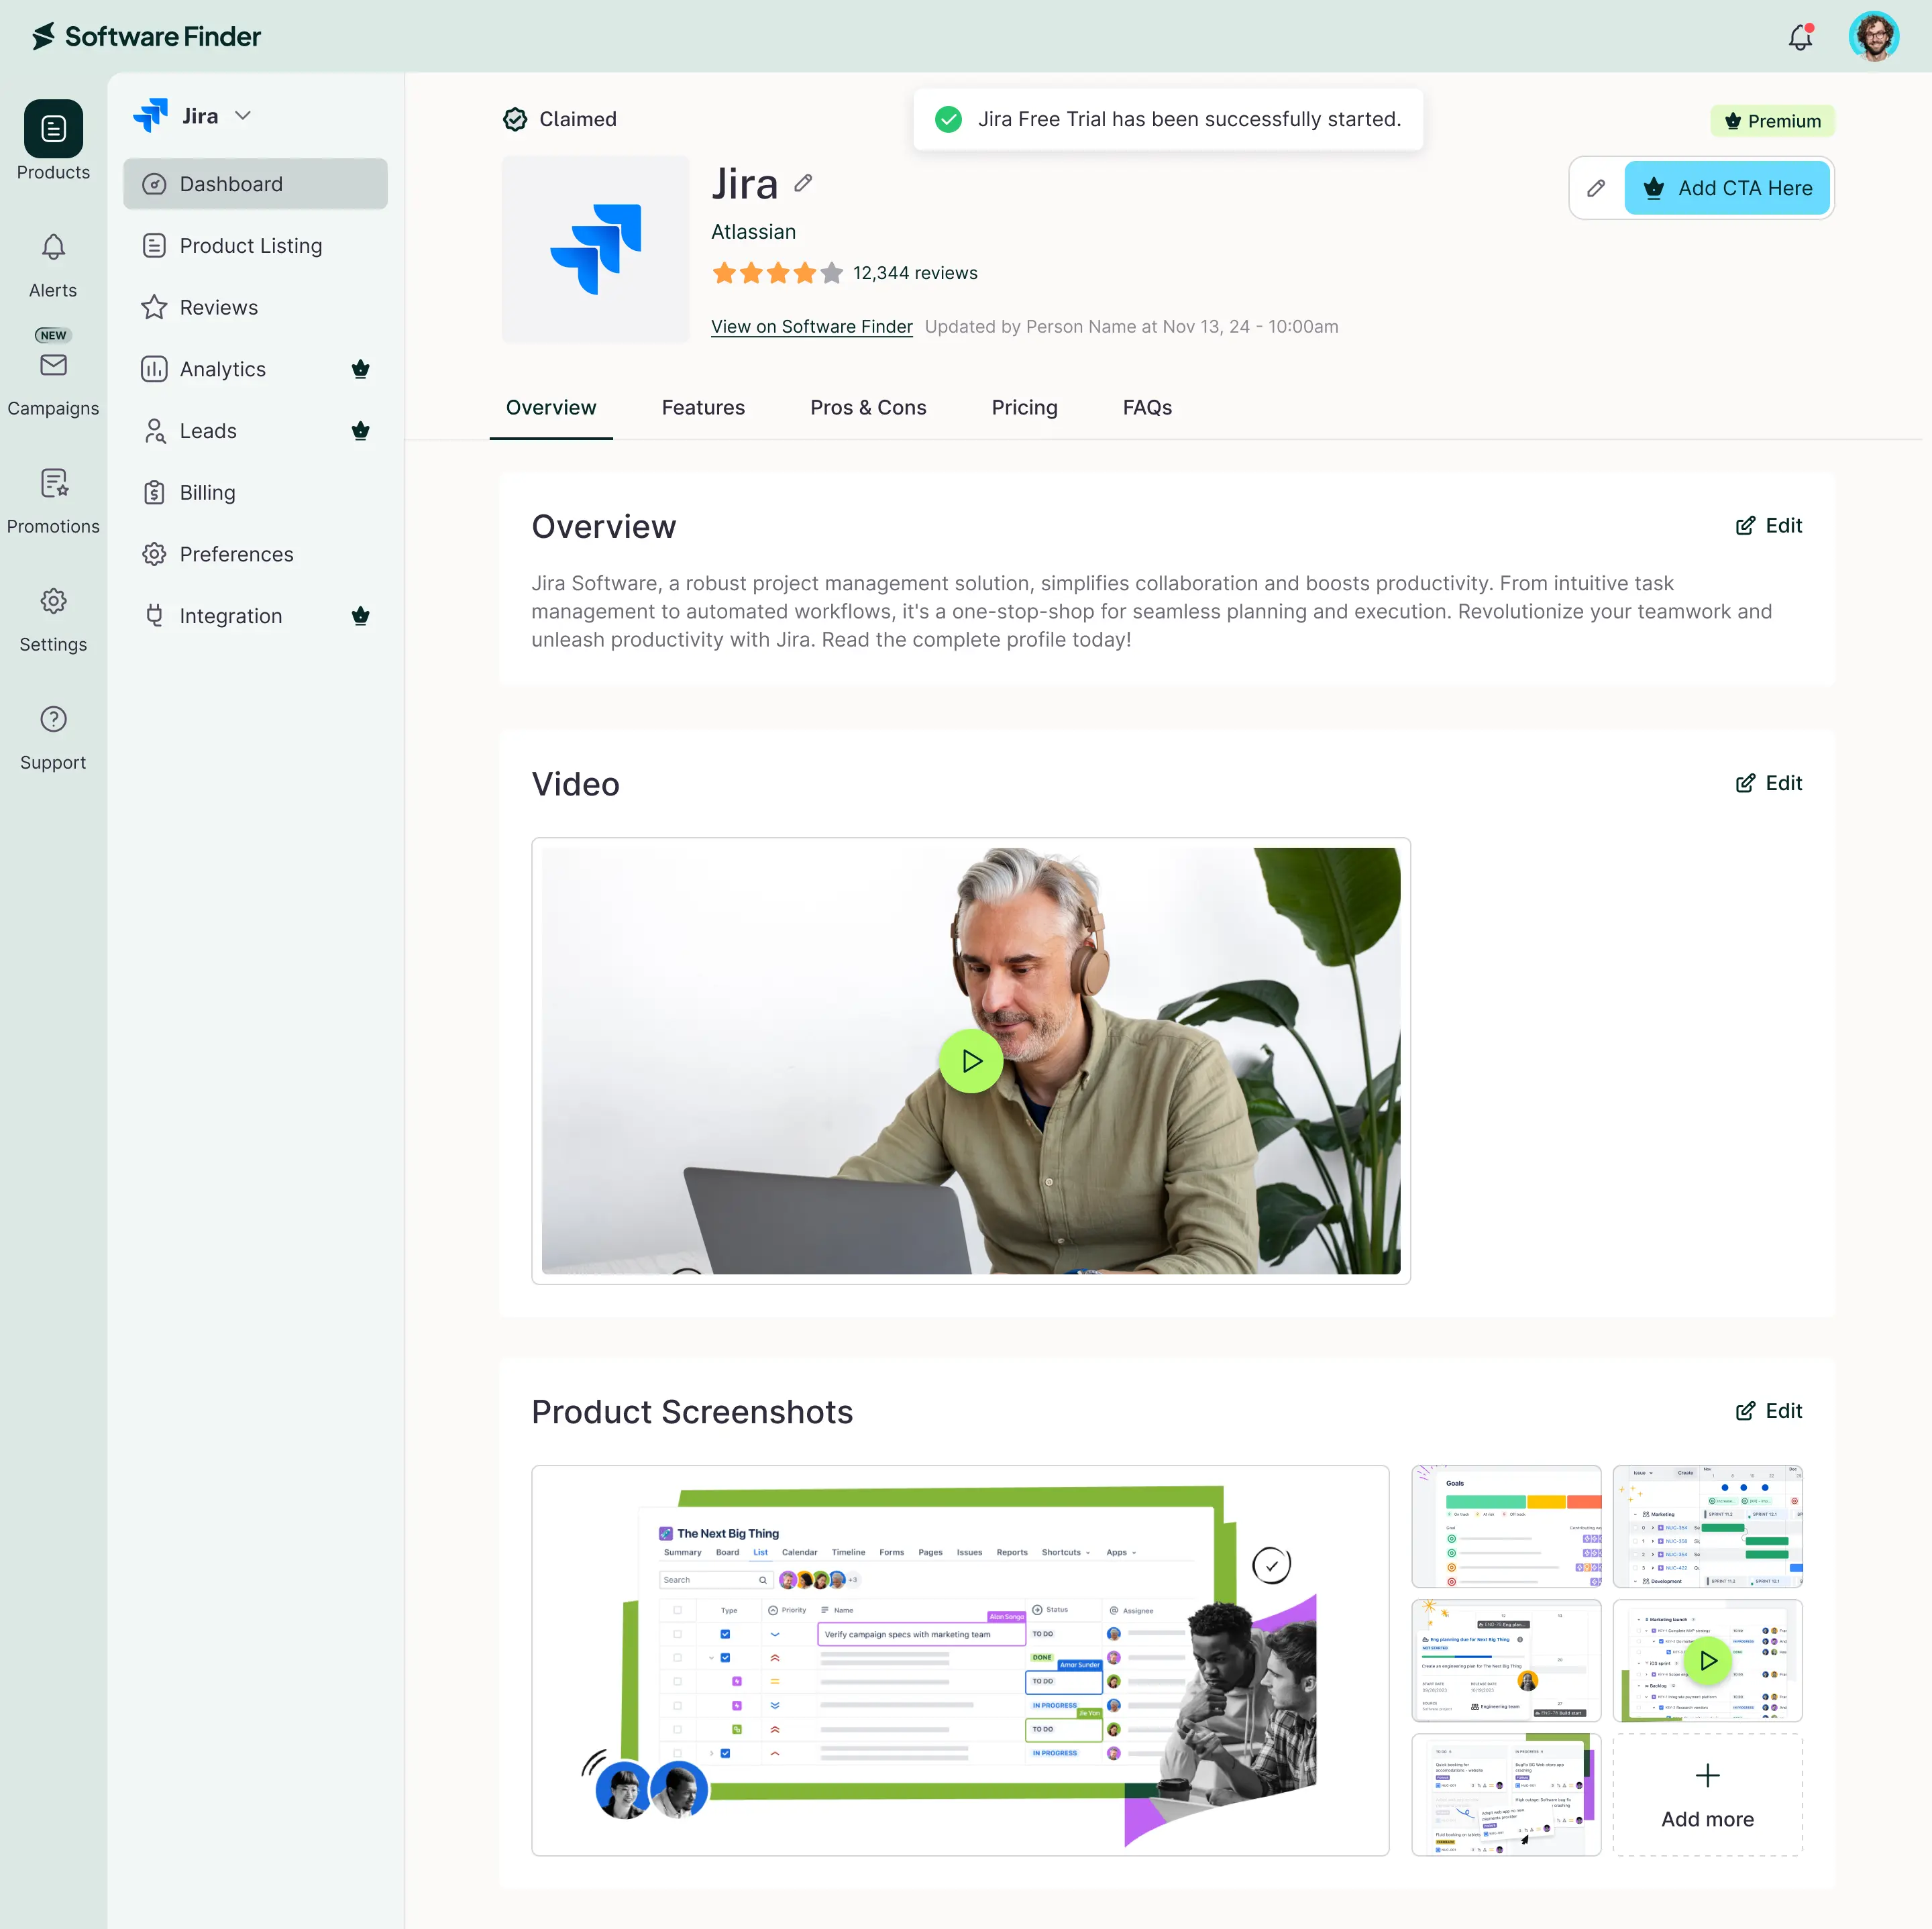
Task: Edit the Jira product name pencil
Action: coord(803,183)
